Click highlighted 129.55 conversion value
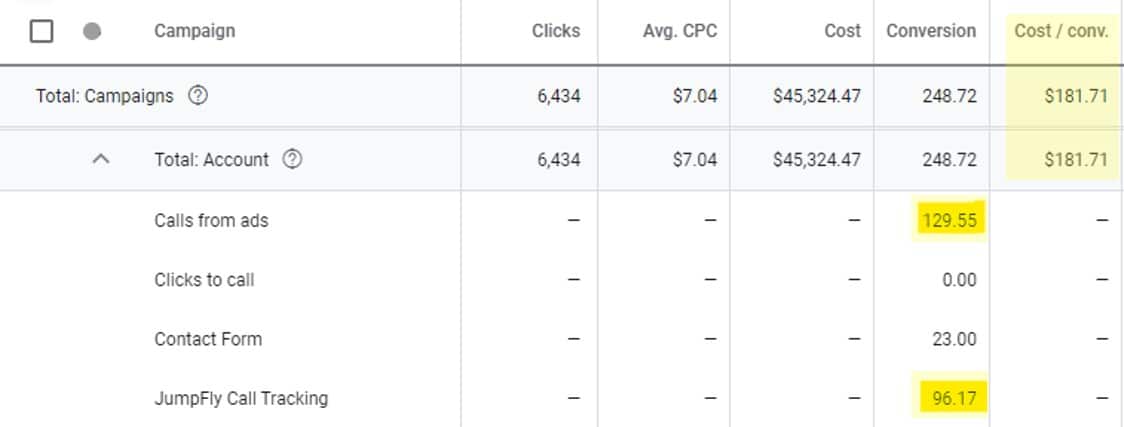 (949, 221)
